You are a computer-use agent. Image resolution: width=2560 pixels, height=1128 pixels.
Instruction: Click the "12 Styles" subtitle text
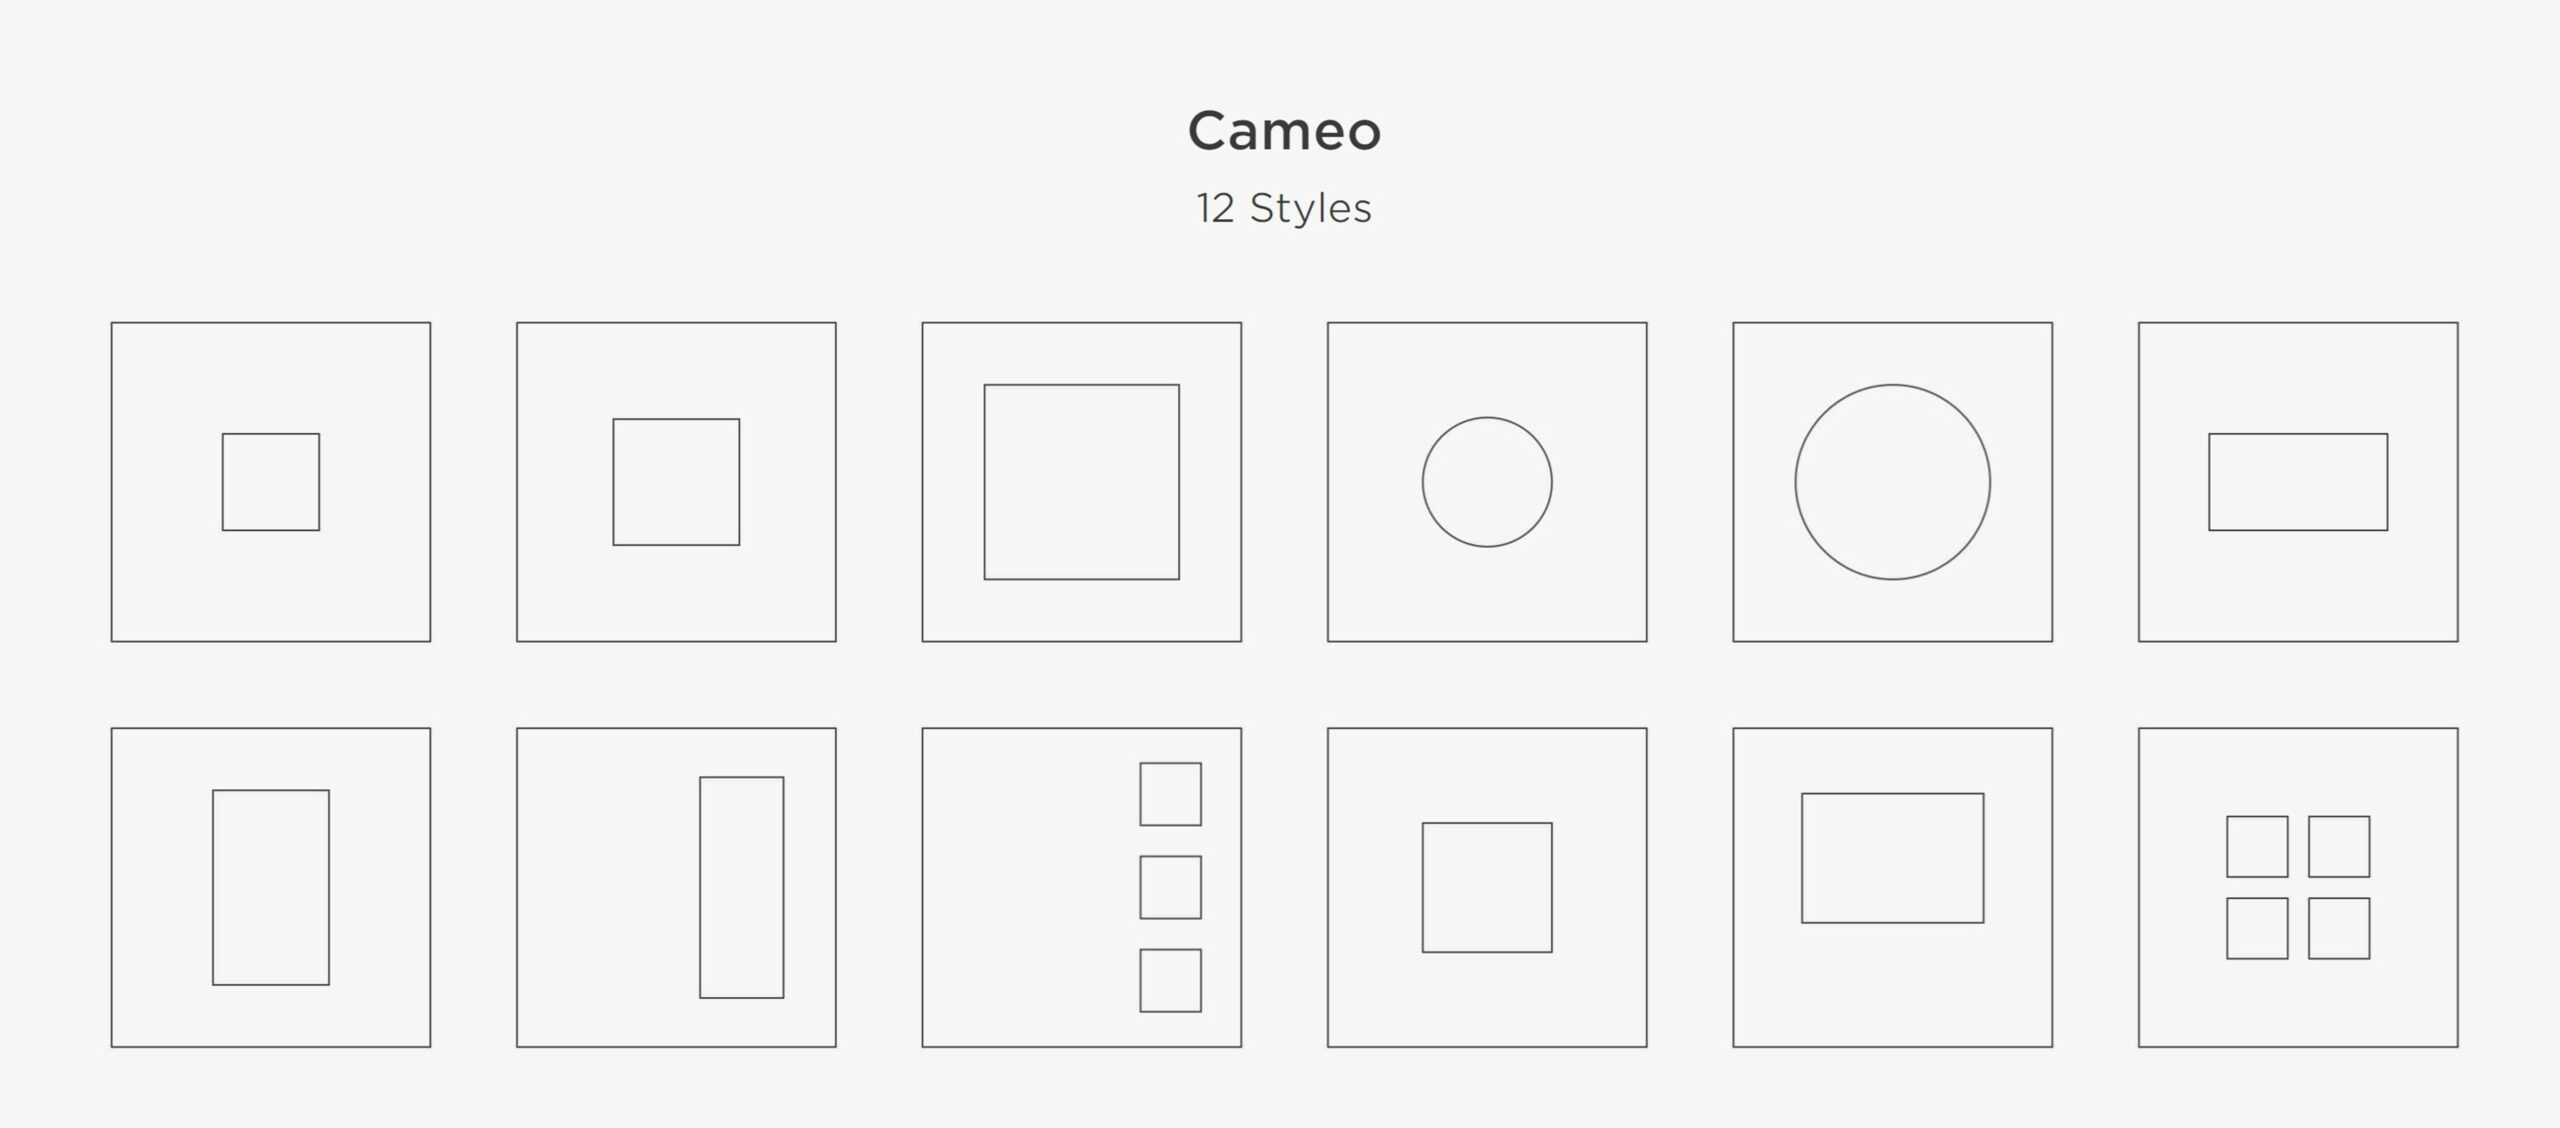coord(1284,208)
